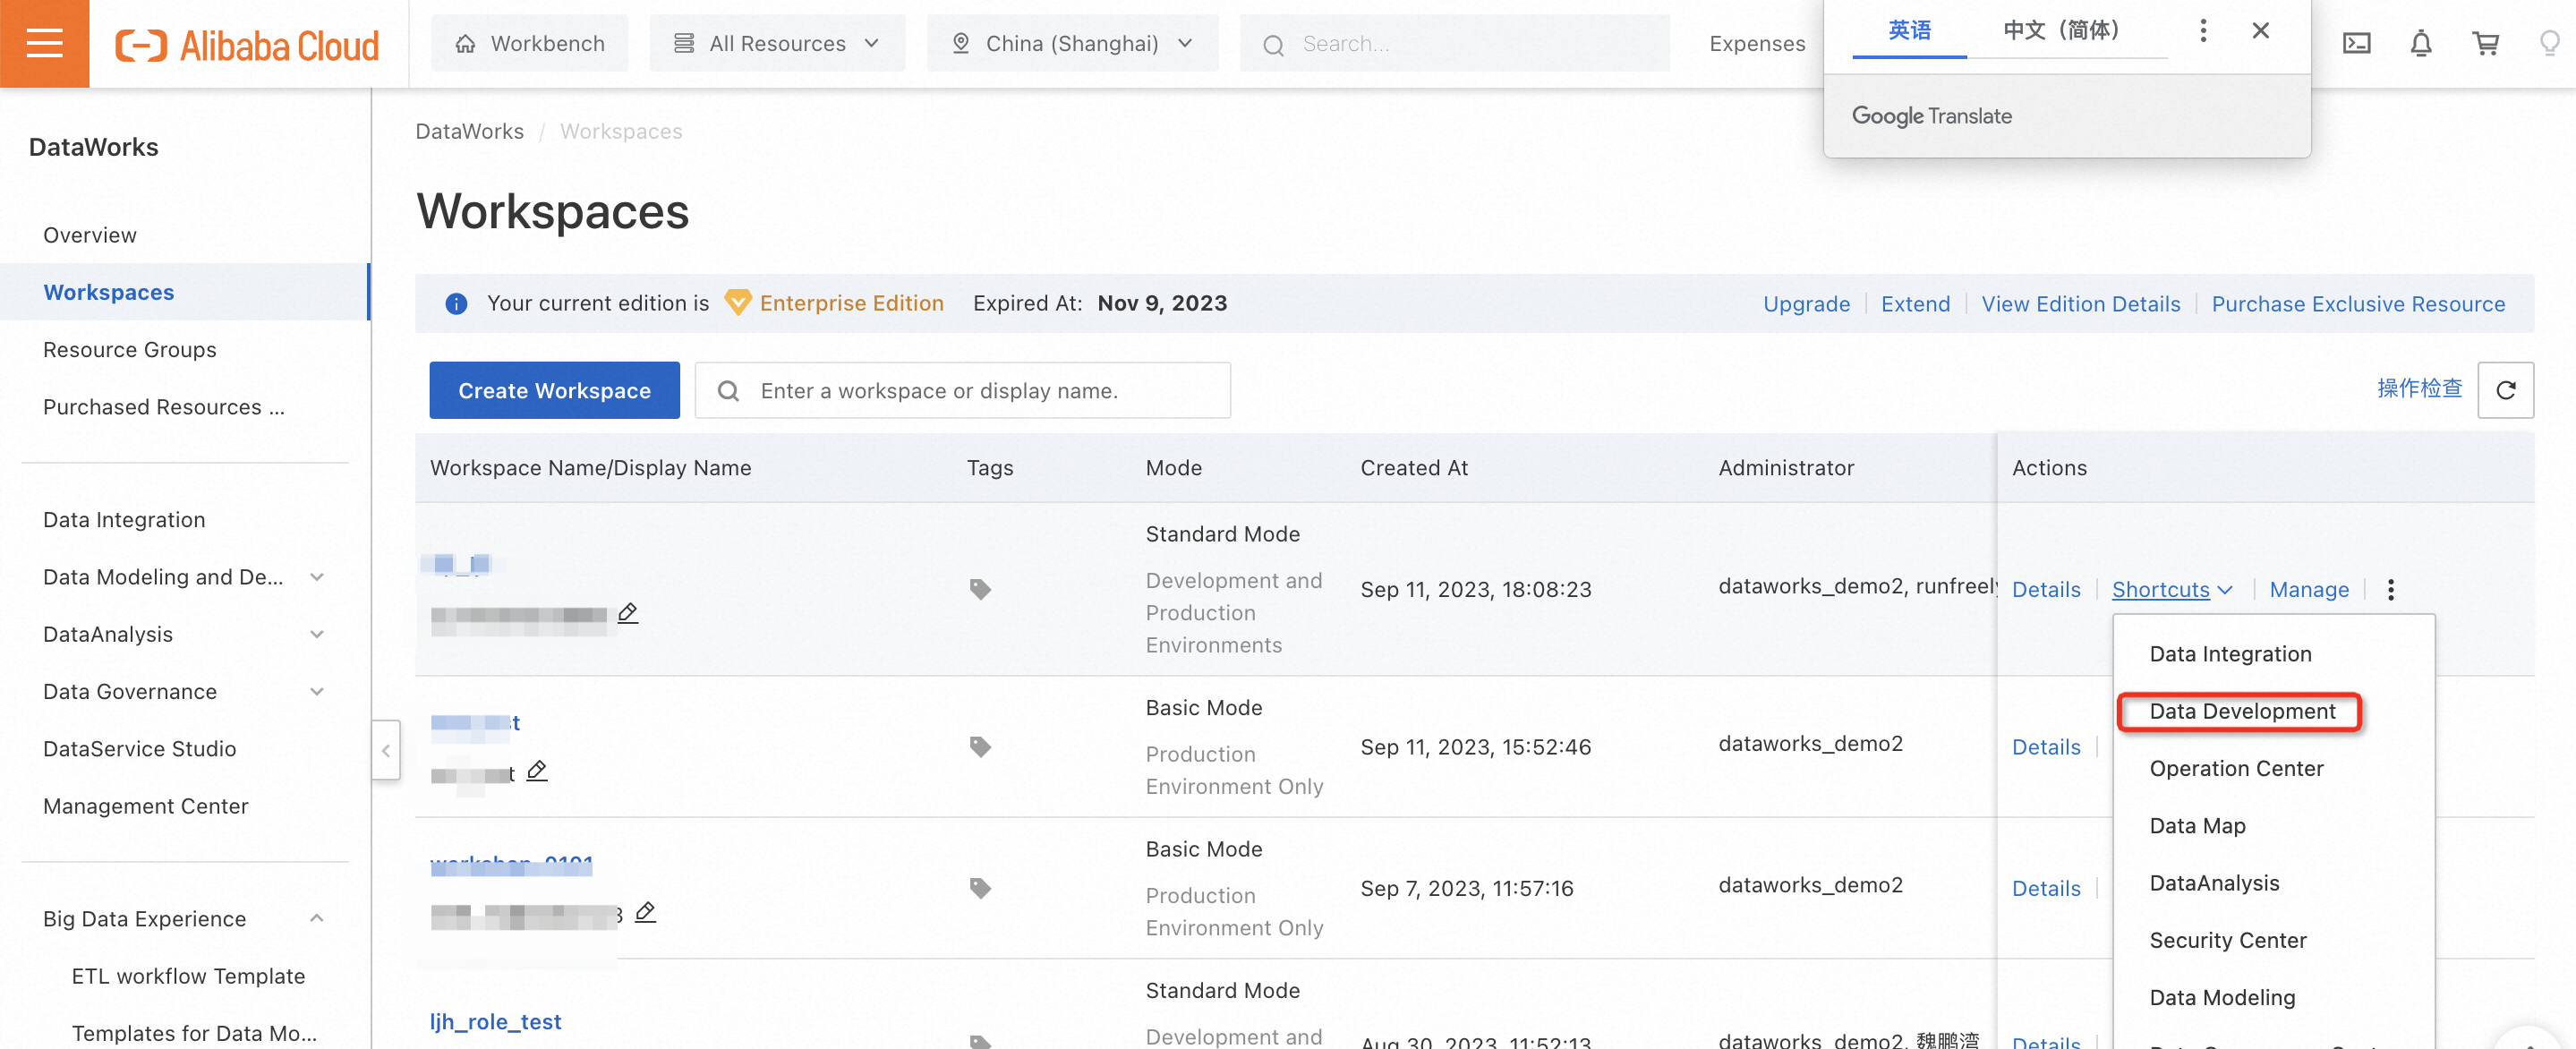Click the info icon in the edition banner
The width and height of the screenshot is (2576, 1049).
click(x=456, y=304)
